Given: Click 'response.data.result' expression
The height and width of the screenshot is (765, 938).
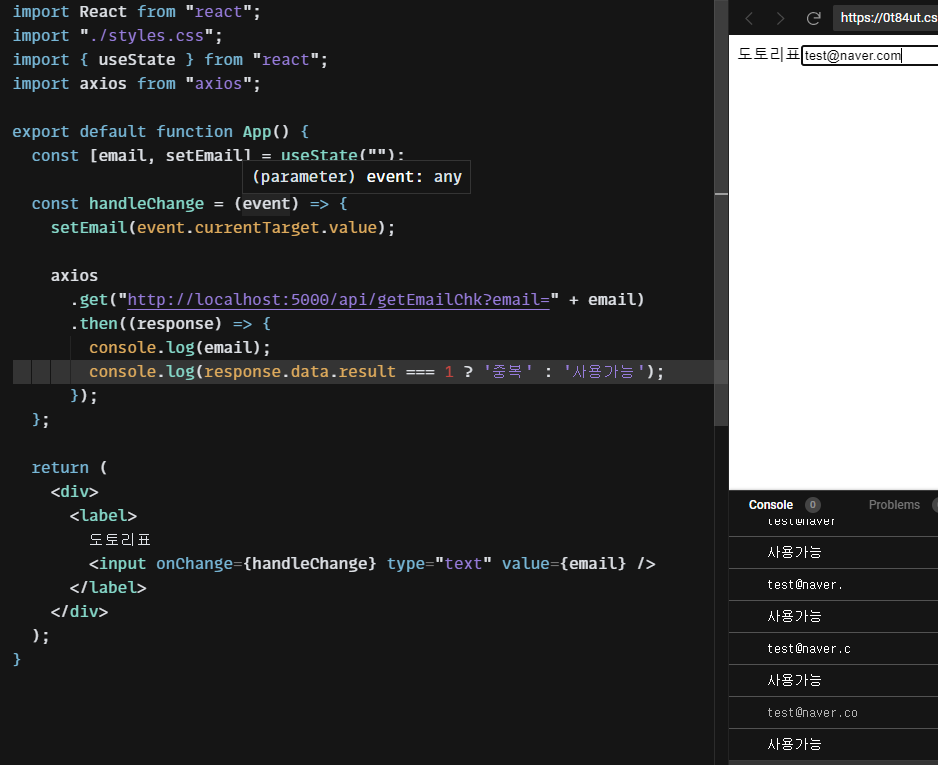Looking at the screenshot, I should pos(300,371).
